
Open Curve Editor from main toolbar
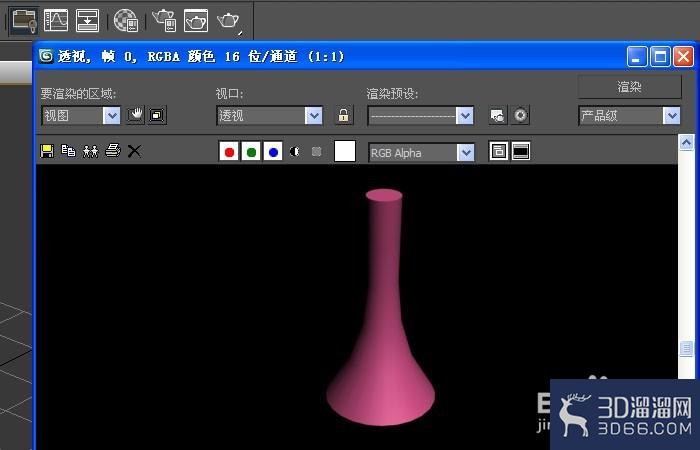click(x=56, y=21)
